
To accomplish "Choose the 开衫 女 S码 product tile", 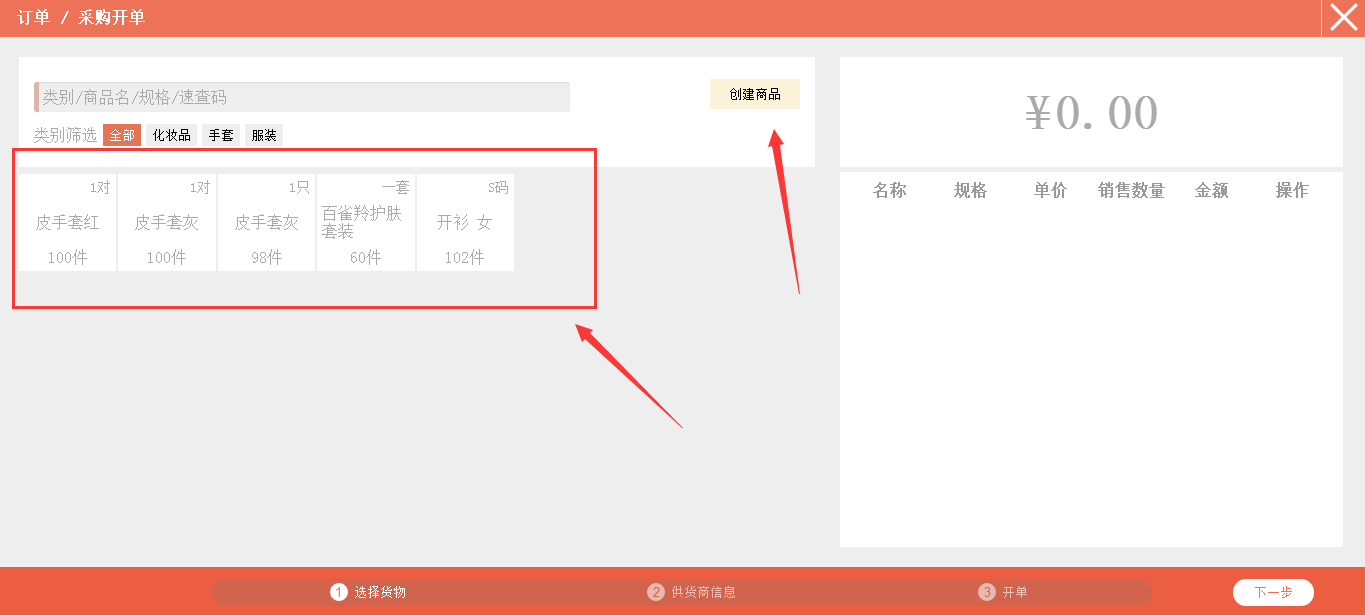I will 465,222.
